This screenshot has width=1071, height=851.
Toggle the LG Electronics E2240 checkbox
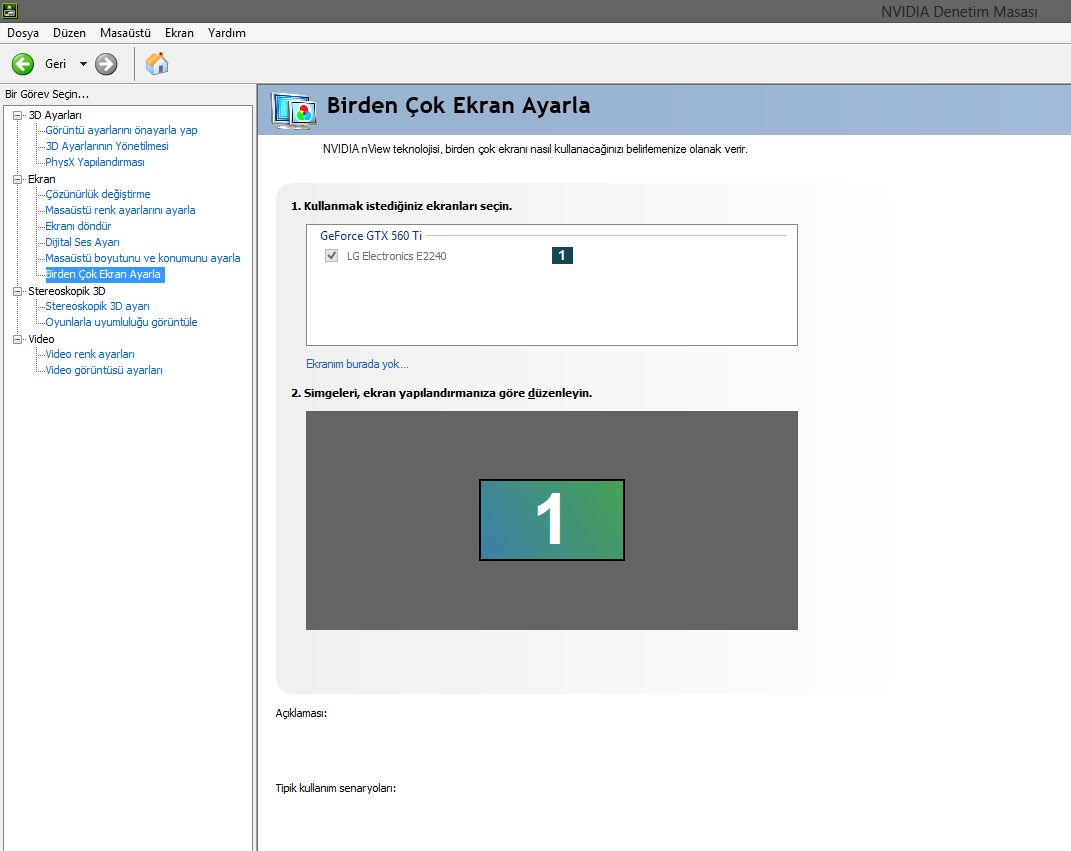point(331,255)
